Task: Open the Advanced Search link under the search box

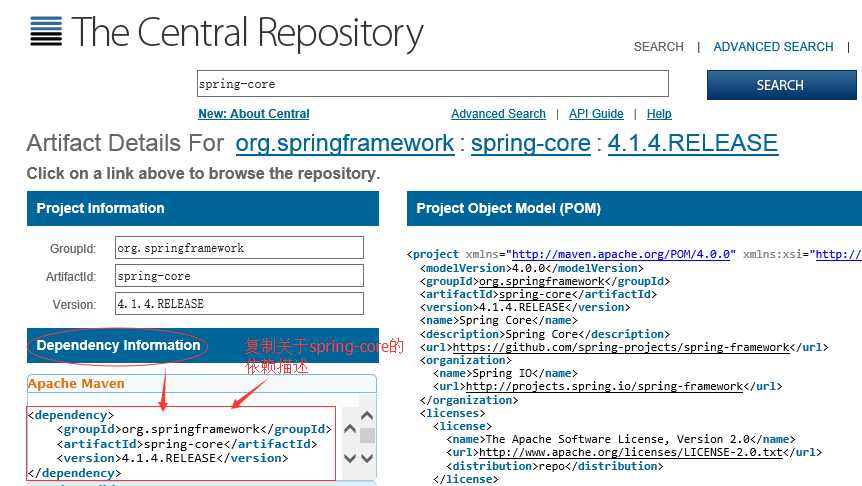Action: (x=498, y=114)
